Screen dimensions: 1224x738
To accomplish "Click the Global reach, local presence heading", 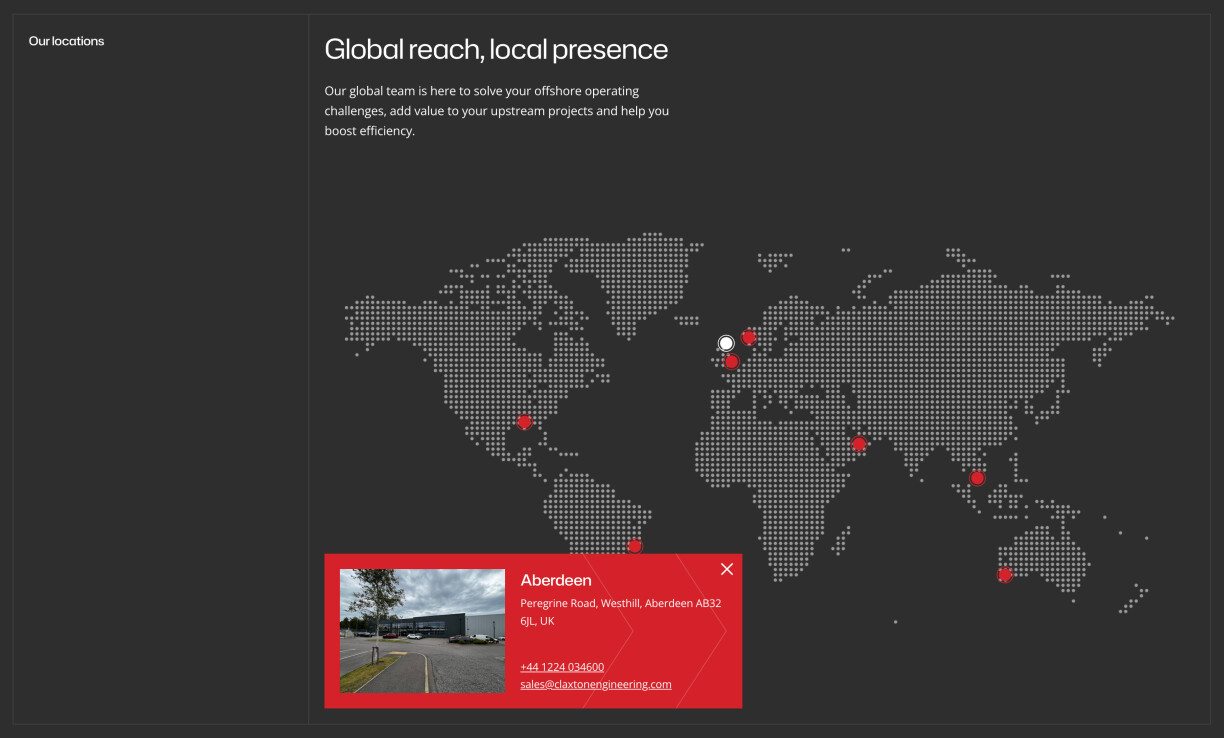I will (x=496, y=49).
